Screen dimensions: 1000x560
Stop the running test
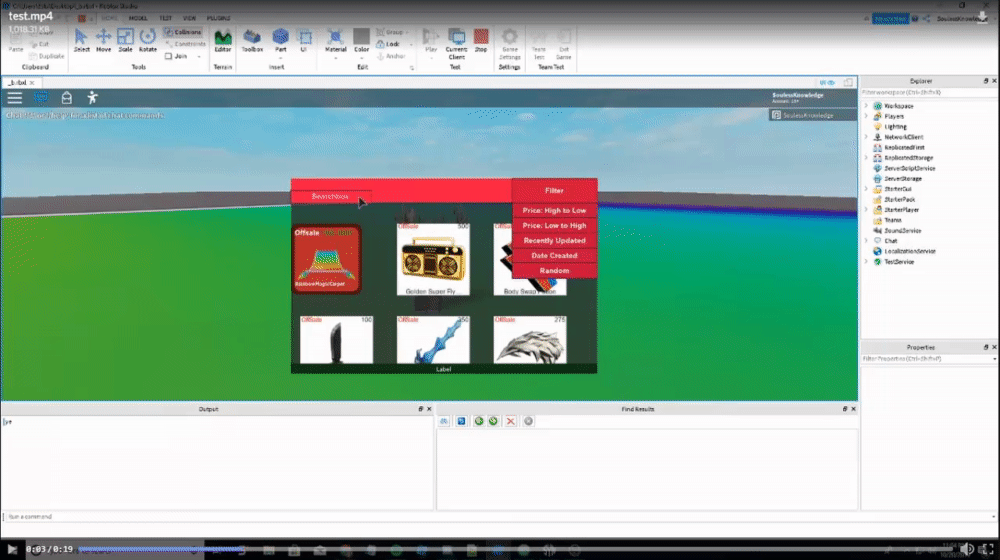tap(481, 40)
